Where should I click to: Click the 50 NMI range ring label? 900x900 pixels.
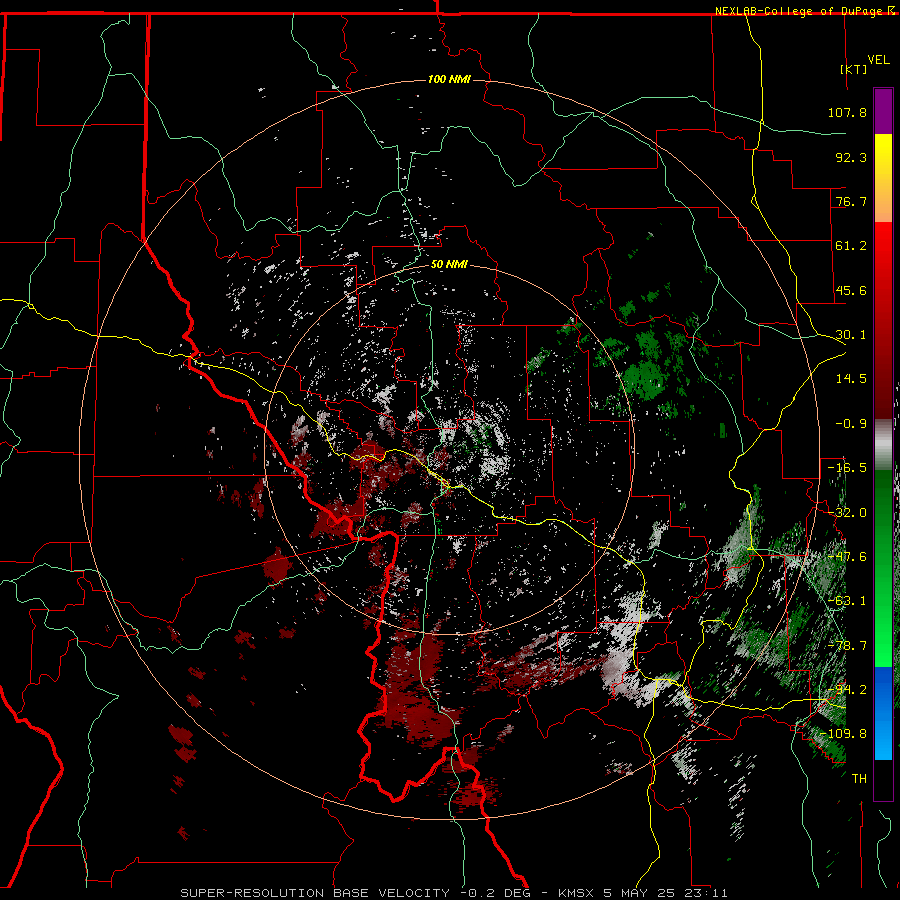[x=449, y=264]
